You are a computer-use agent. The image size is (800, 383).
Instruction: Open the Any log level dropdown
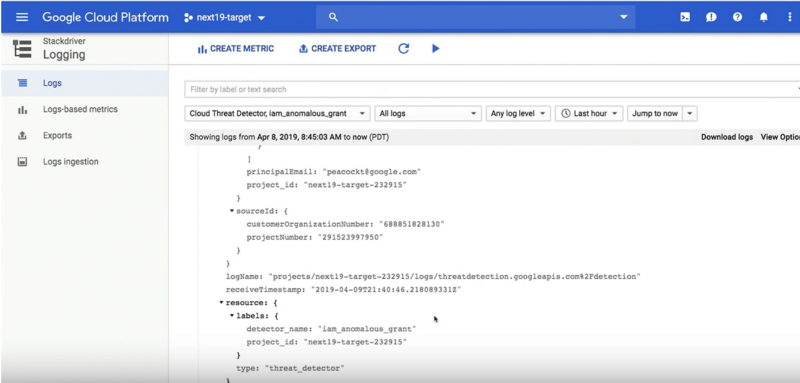tap(518, 114)
